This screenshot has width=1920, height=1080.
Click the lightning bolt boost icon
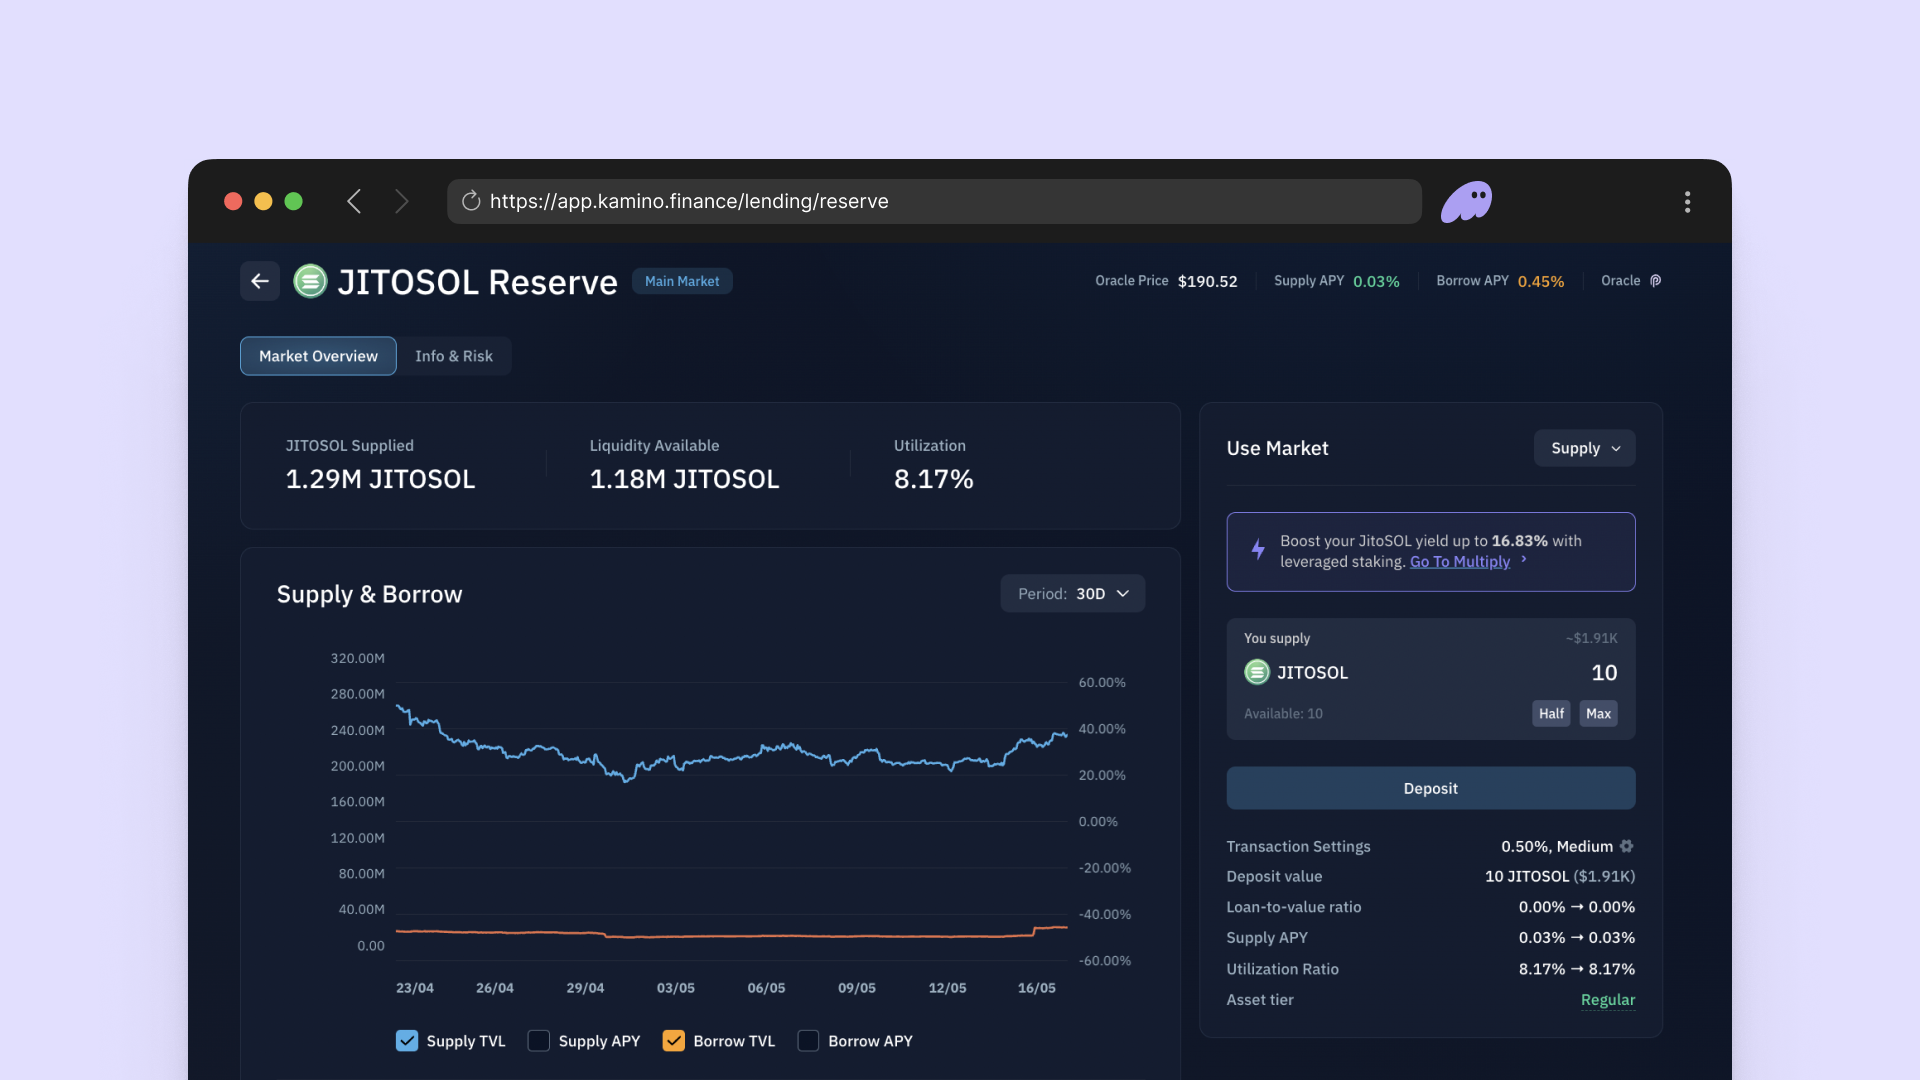coord(1258,549)
